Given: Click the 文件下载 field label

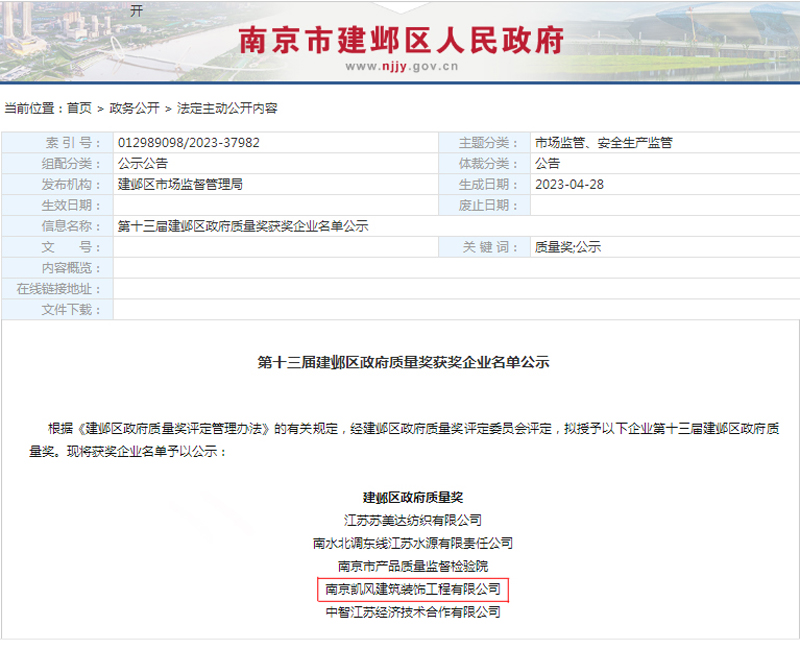Looking at the screenshot, I should point(71,310).
